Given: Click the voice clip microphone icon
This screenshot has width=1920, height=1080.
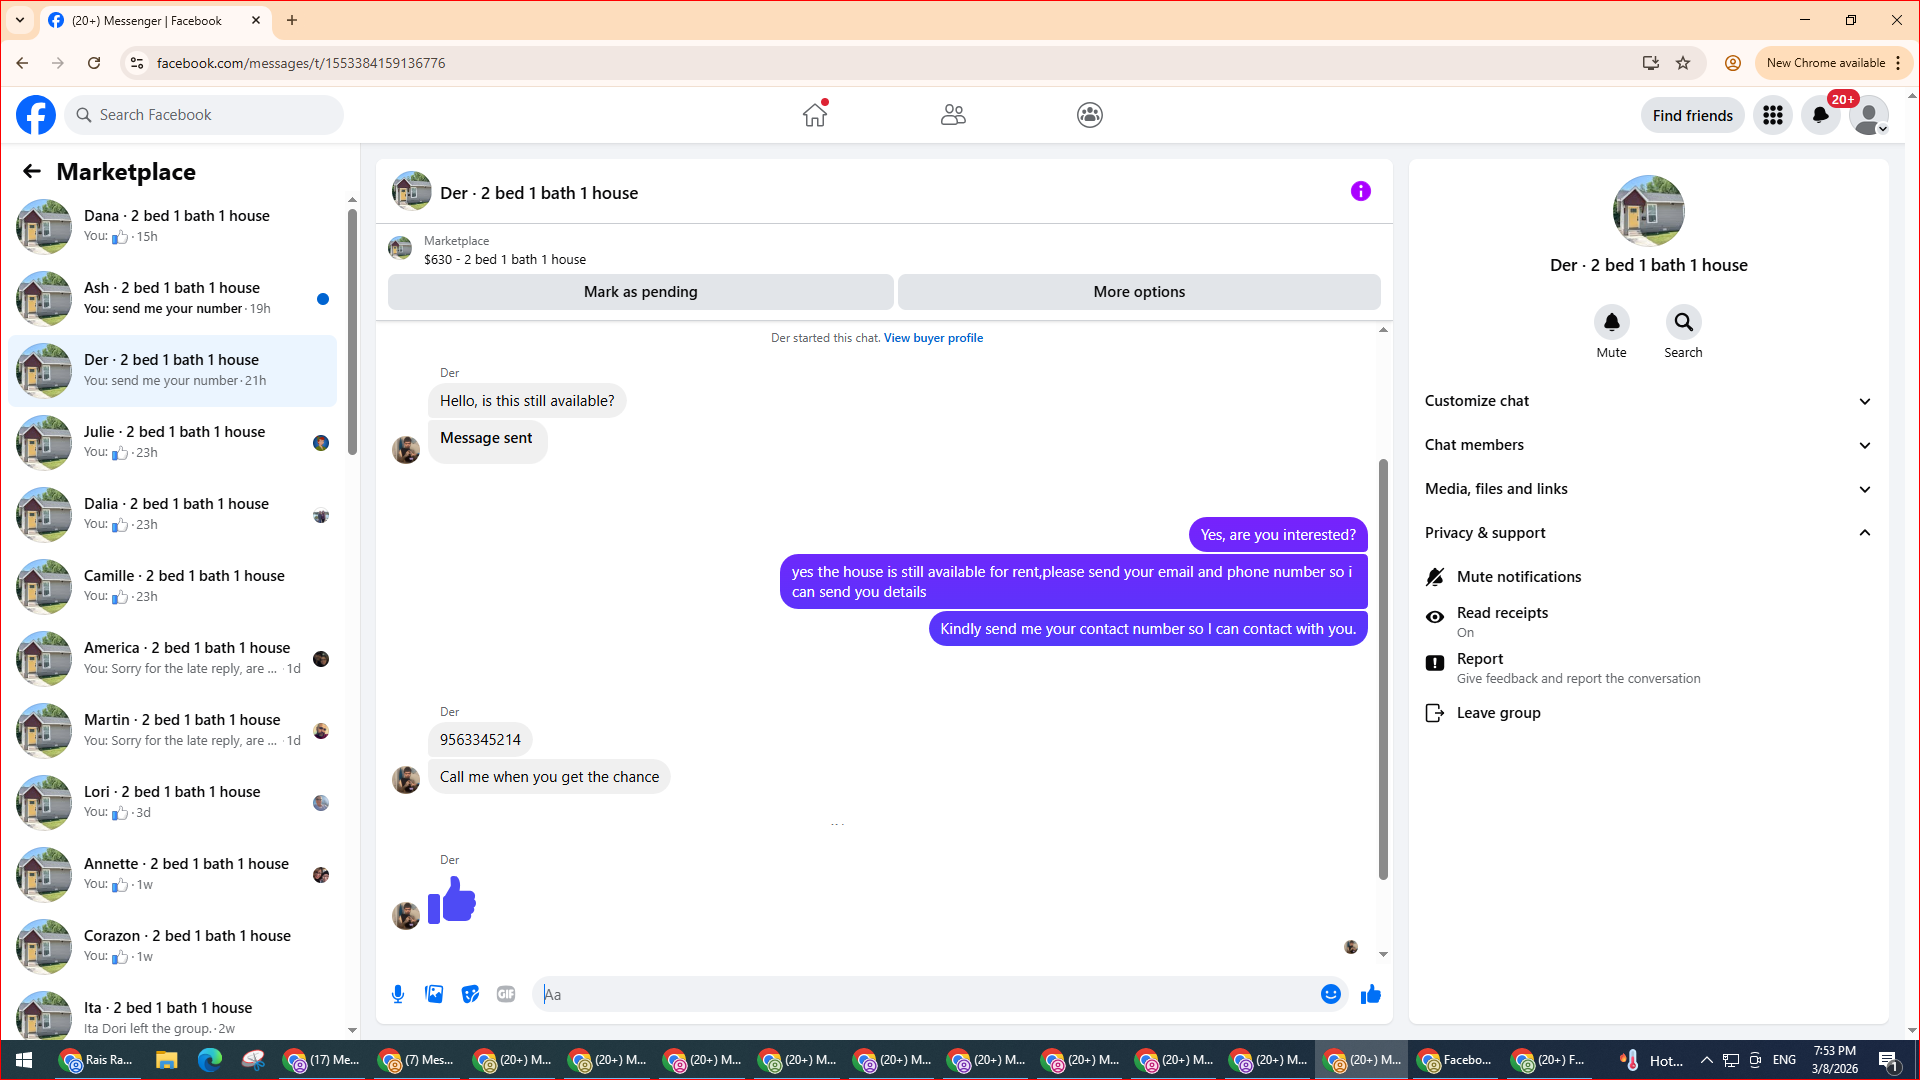Looking at the screenshot, I should click(x=398, y=994).
